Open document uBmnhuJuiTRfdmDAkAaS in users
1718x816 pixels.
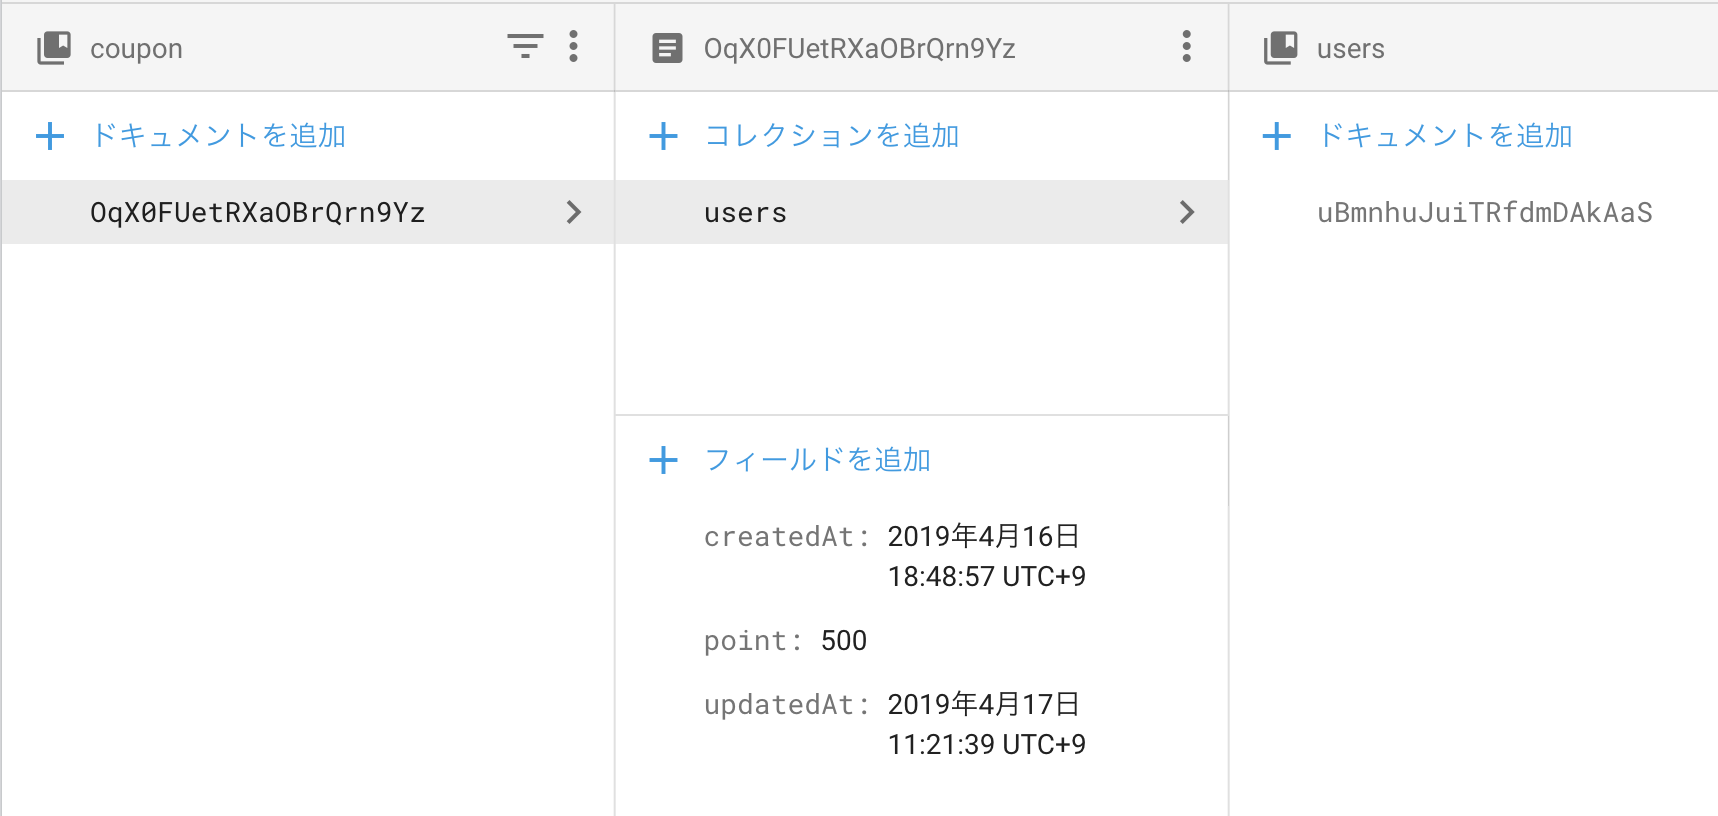pyautogui.click(x=1484, y=212)
